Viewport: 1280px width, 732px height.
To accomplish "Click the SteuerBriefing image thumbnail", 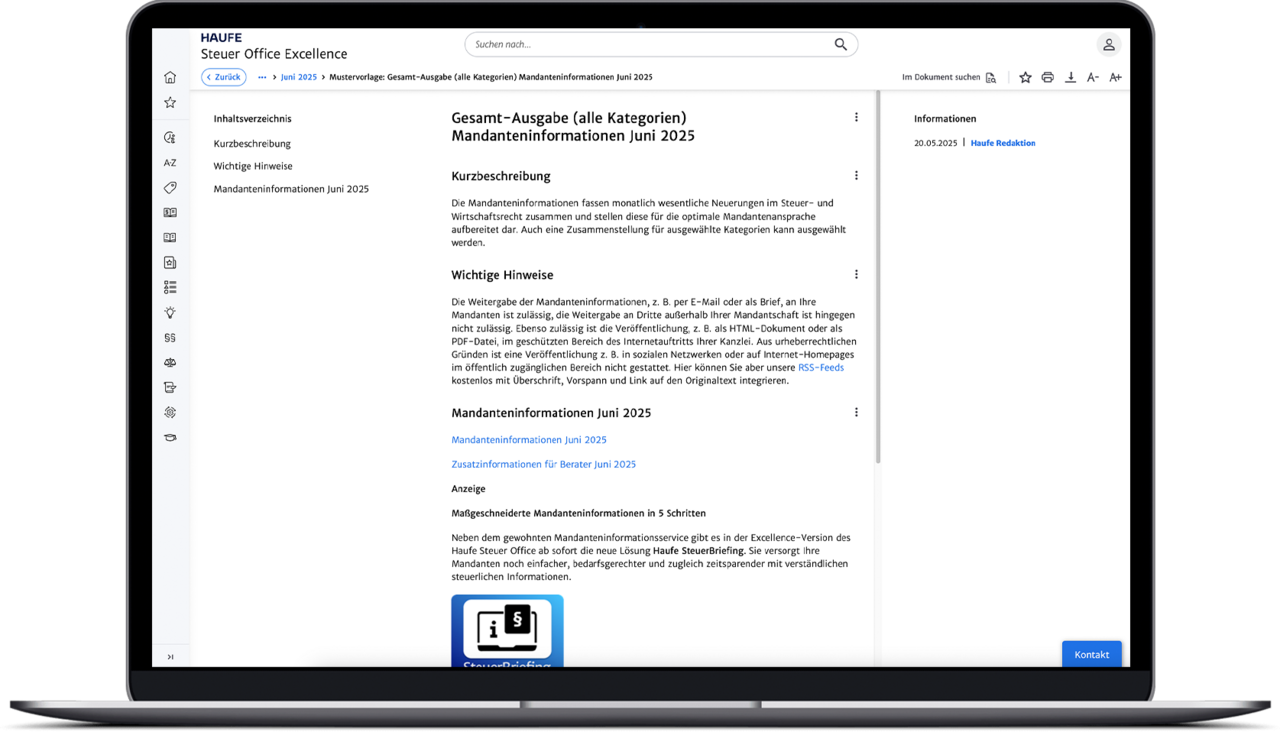I will (507, 631).
